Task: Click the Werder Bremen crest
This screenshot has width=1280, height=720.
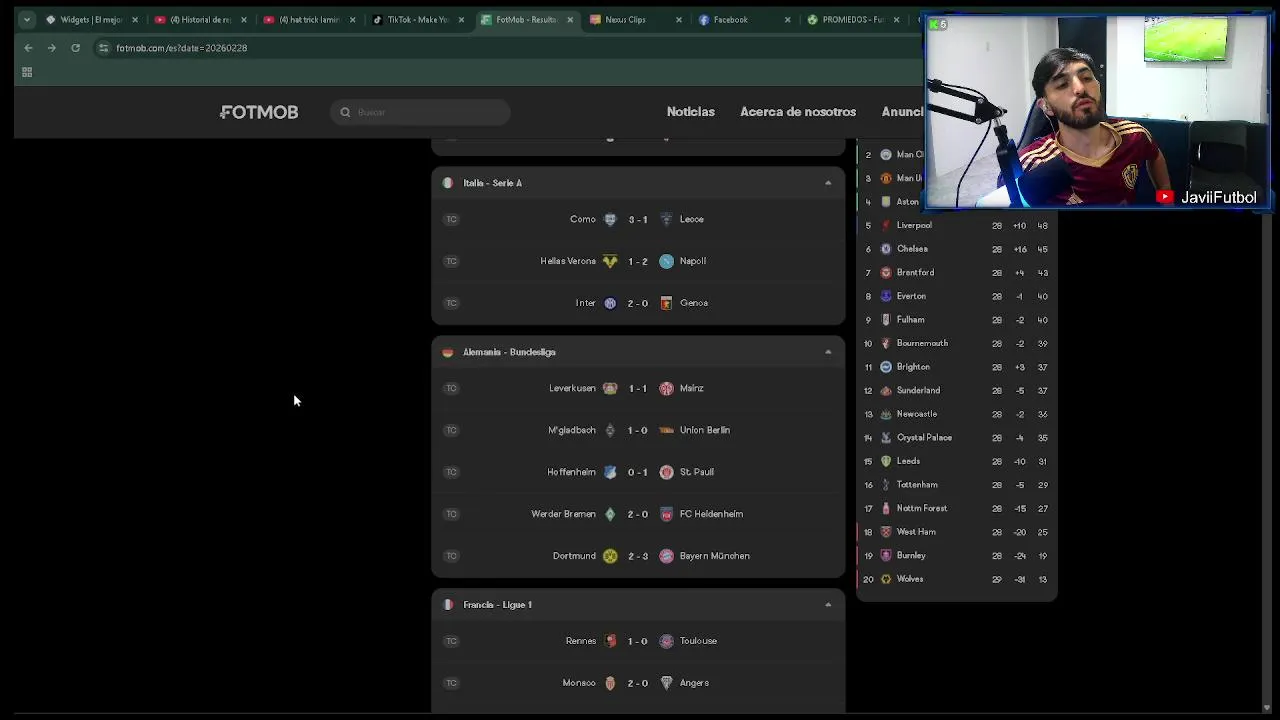Action: point(610,514)
